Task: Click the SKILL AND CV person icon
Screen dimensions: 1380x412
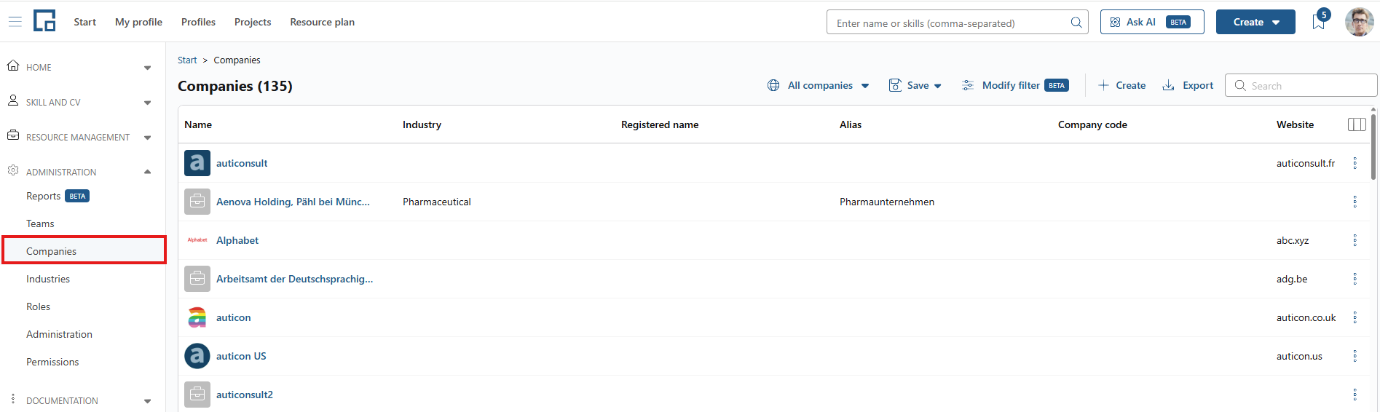Action: point(13,101)
